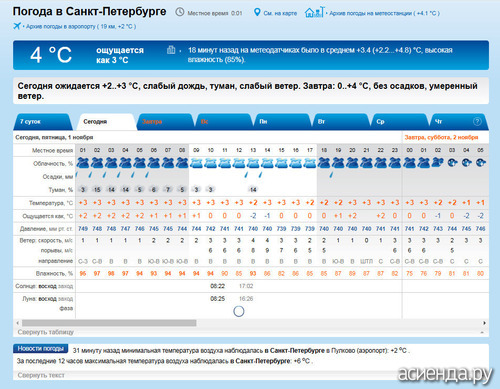The height and width of the screenshot is (389, 500).
Task: Open the Ср tab
Action: pos(399,122)
